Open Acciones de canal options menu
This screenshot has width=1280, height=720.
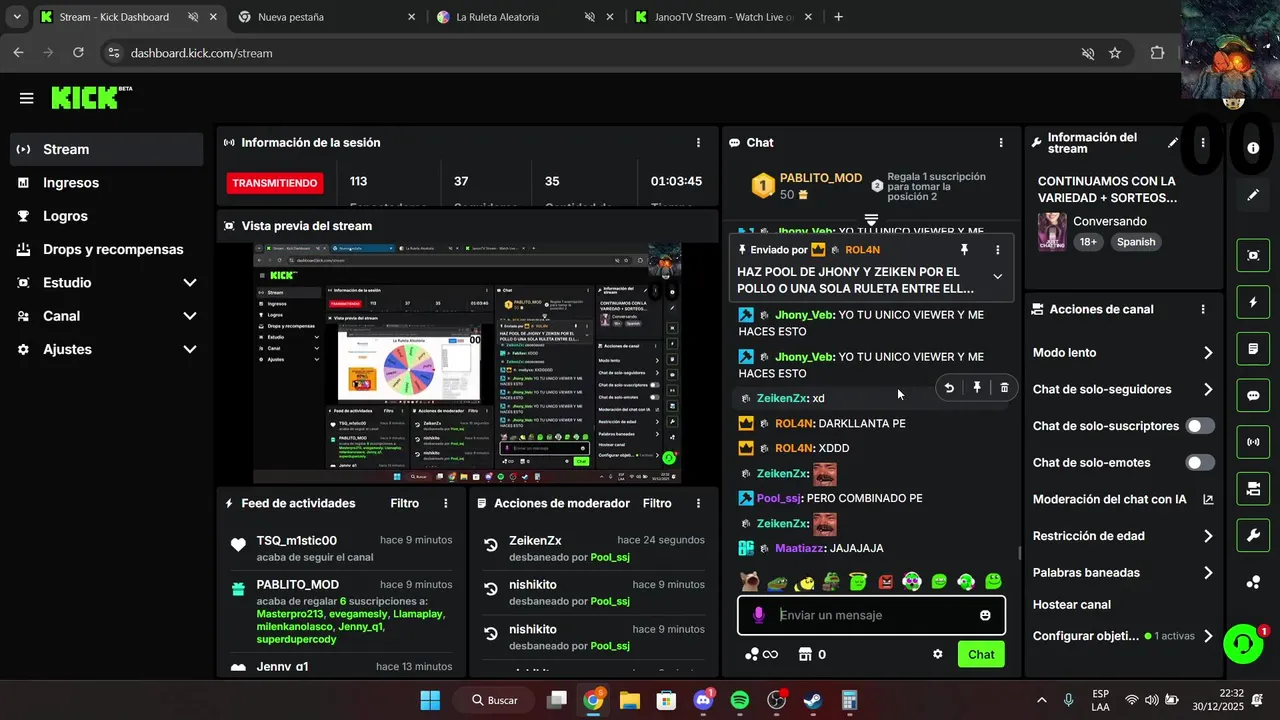[x=1203, y=310]
